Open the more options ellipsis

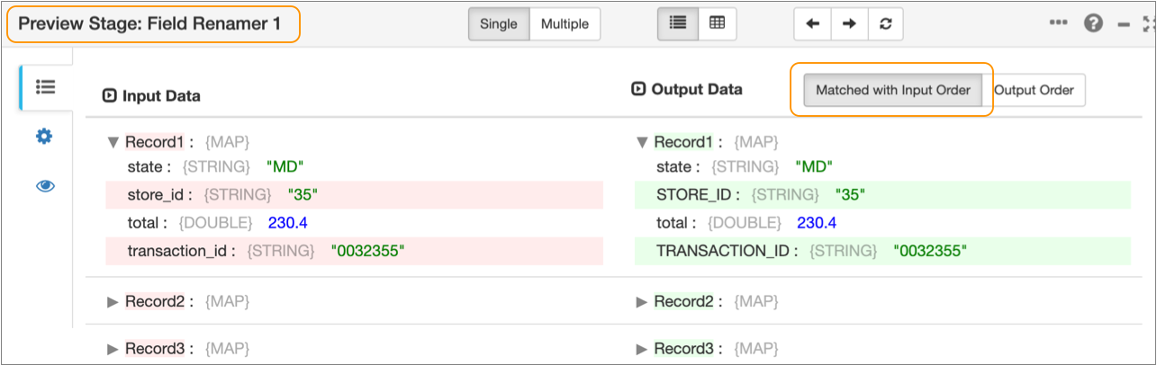tap(1059, 23)
